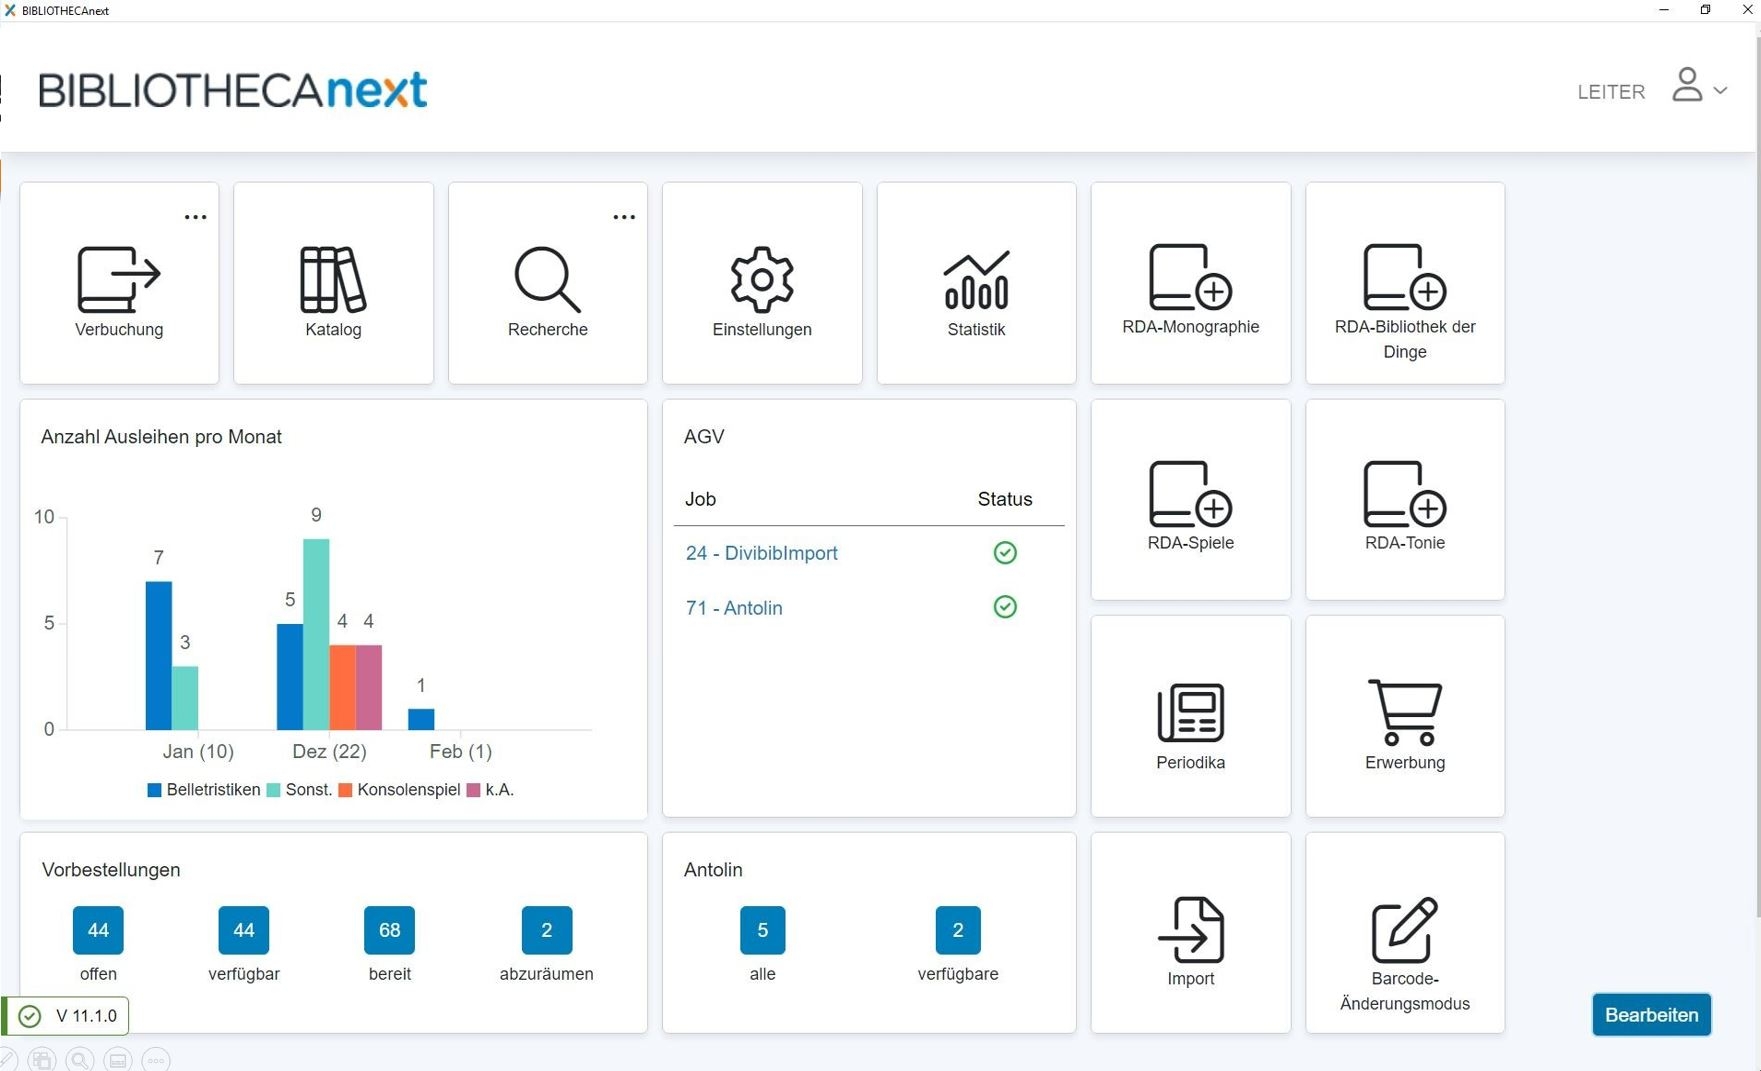Open the 71 - Antolin job
The width and height of the screenshot is (1761, 1071).
click(734, 608)
